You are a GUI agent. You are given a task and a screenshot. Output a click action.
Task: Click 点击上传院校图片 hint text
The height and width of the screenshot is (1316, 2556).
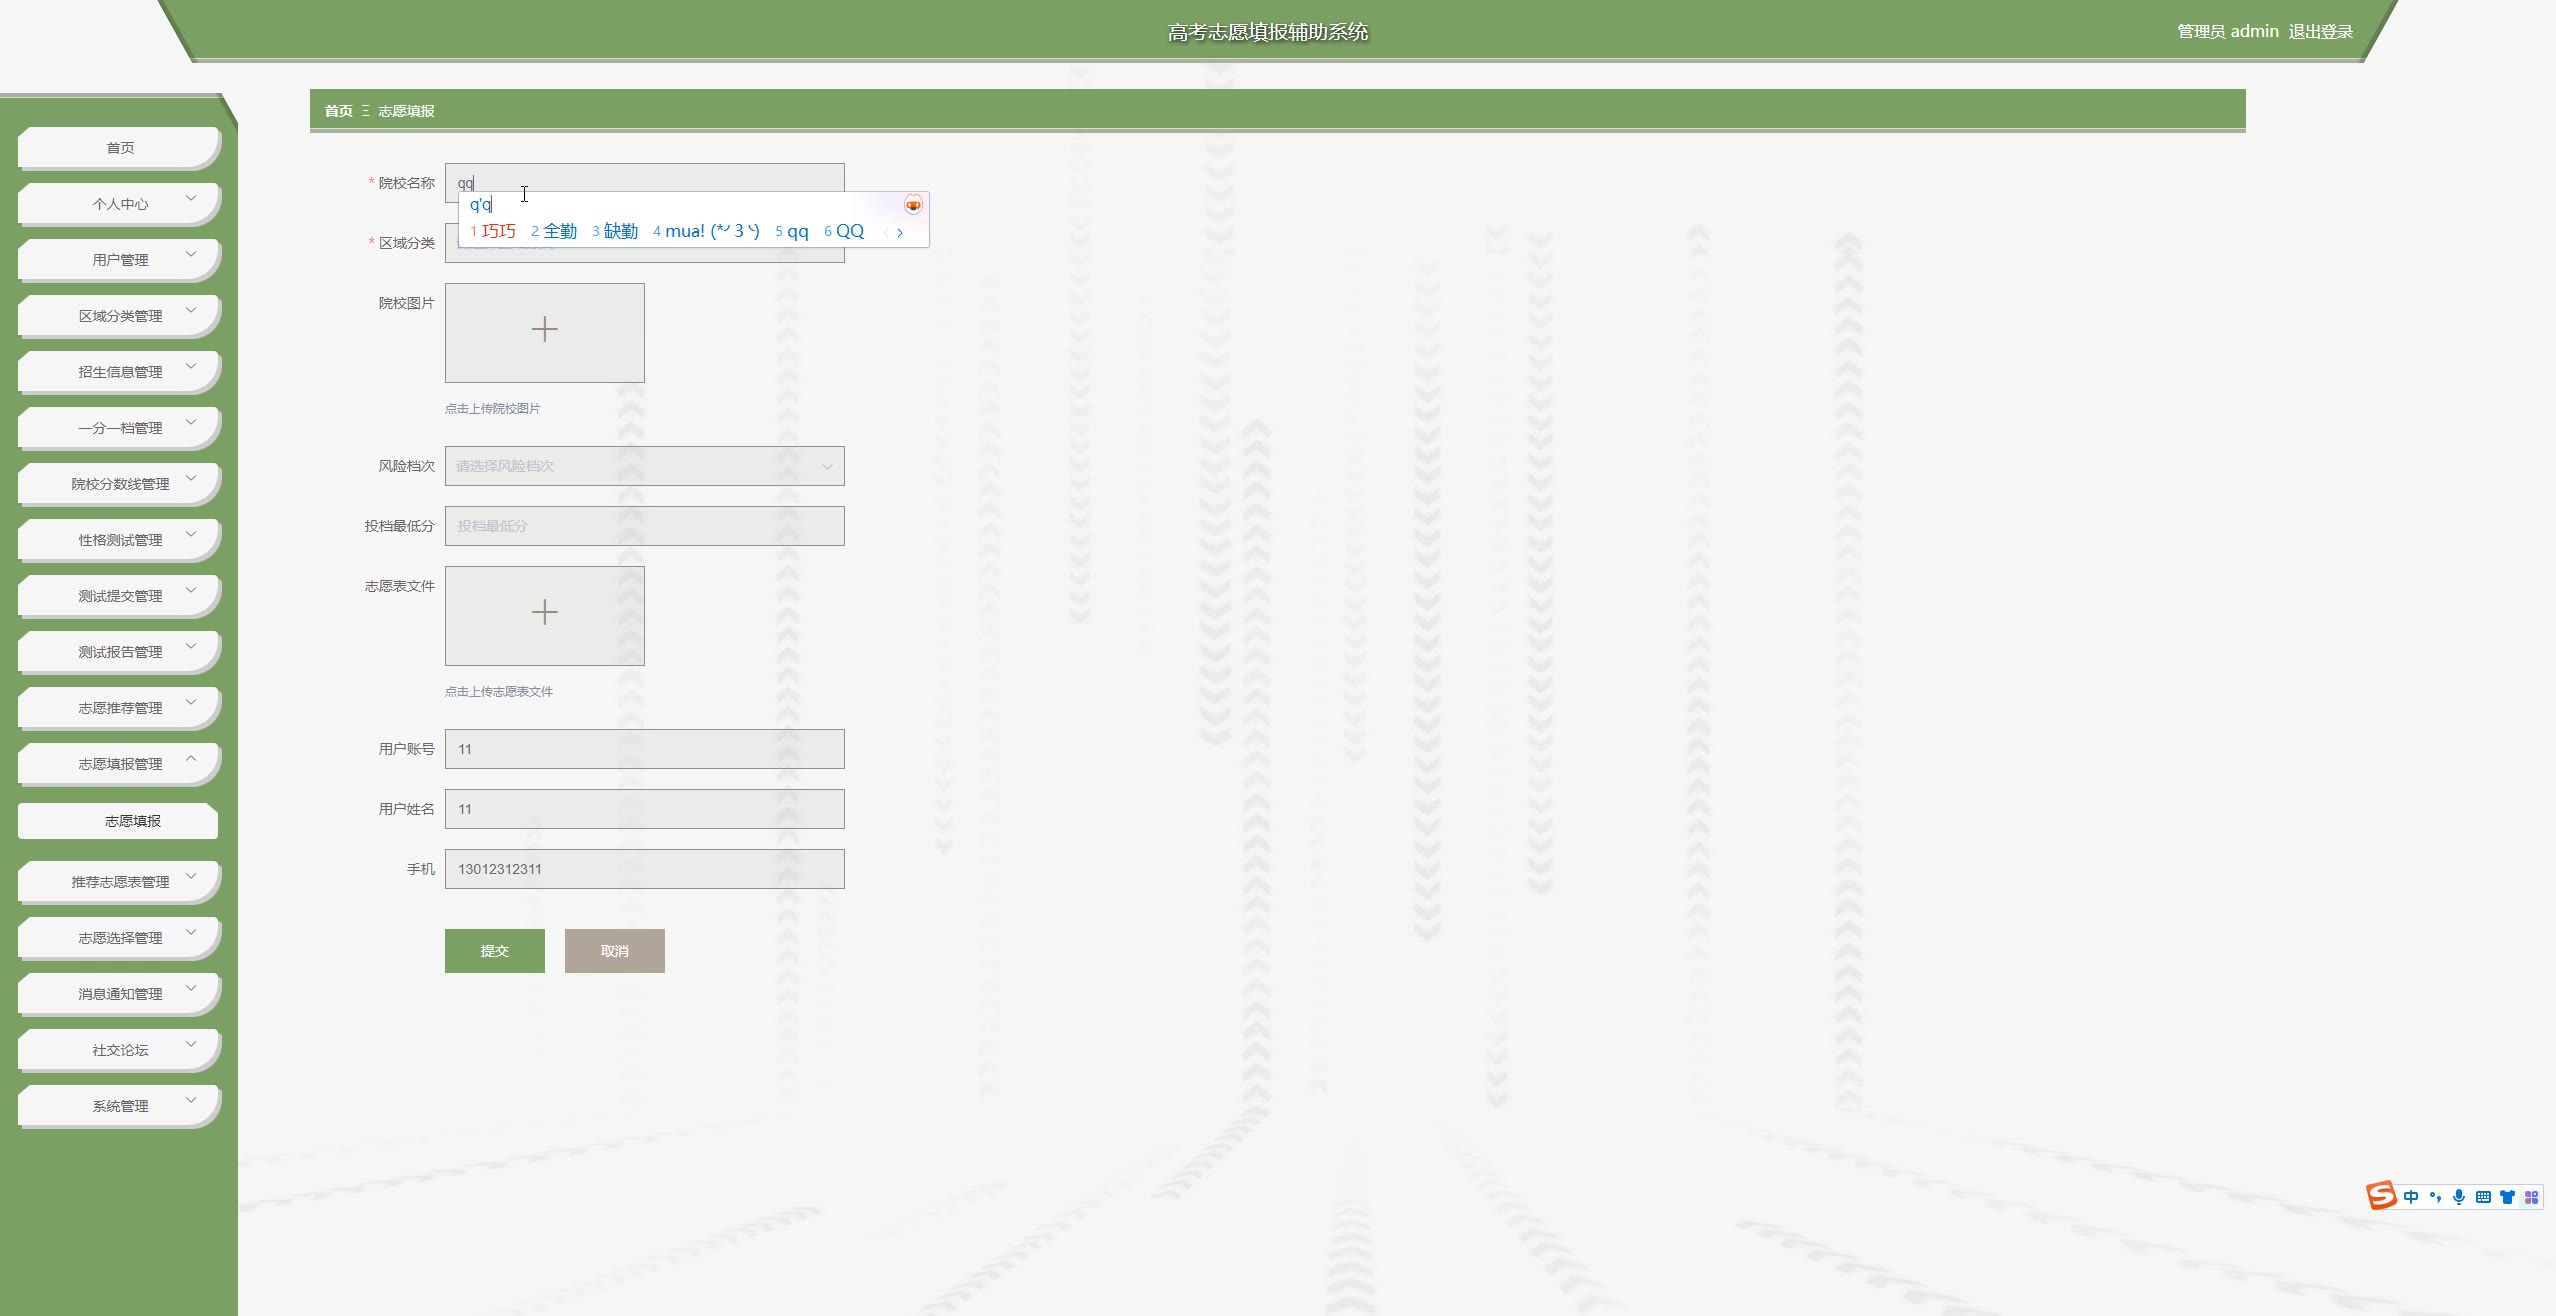pos(493,409)
